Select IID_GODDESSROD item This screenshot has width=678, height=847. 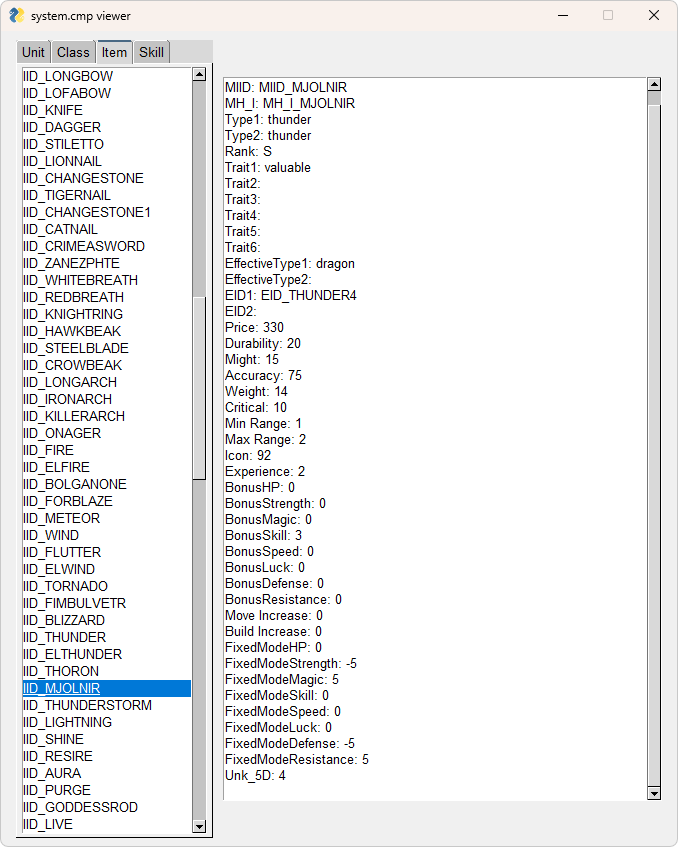pos(80,807)
